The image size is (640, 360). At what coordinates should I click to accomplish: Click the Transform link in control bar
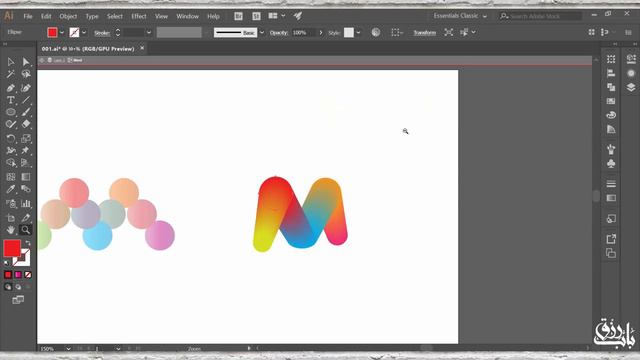[424, 33]
